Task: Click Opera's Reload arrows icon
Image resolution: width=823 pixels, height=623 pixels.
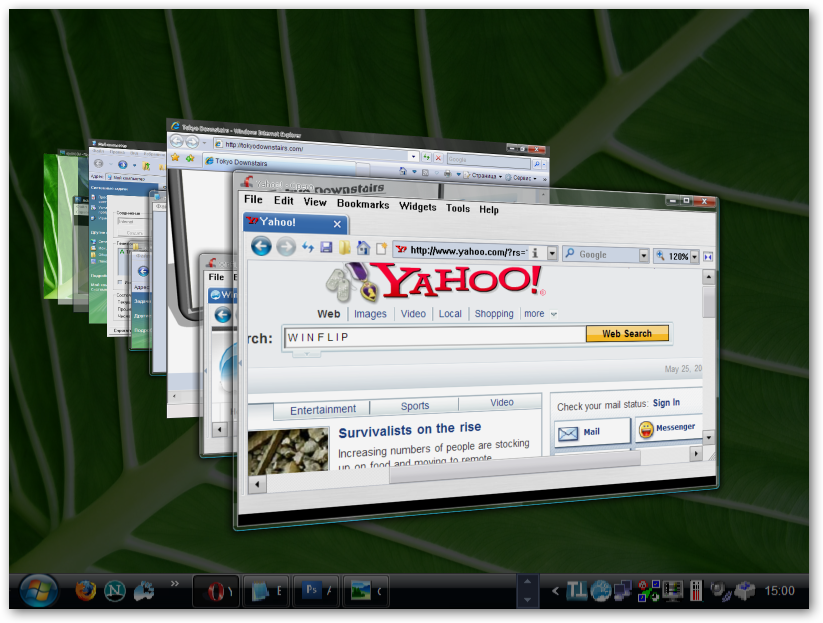Action: coord(308,247)
